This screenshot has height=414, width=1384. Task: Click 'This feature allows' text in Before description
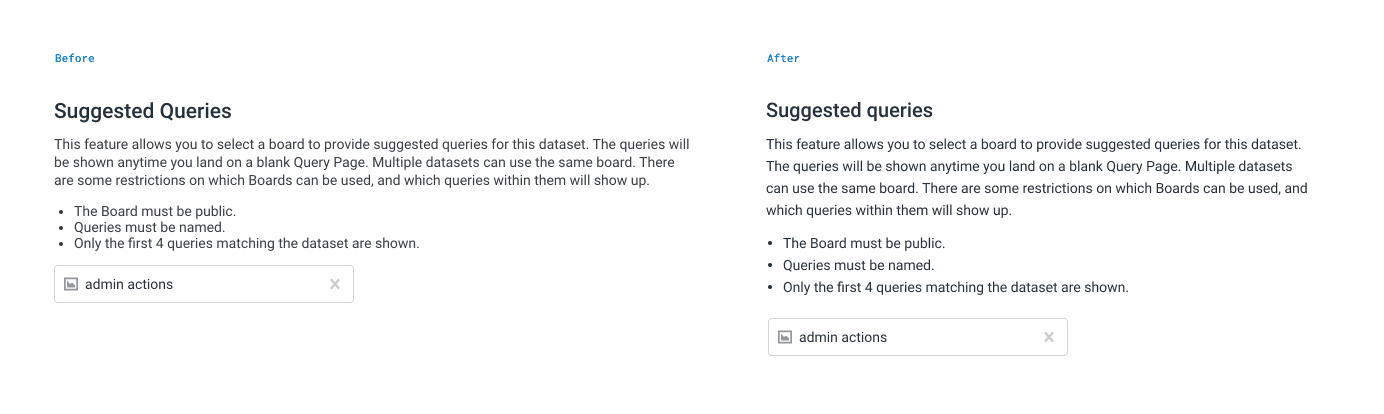(x=110, y=145)
